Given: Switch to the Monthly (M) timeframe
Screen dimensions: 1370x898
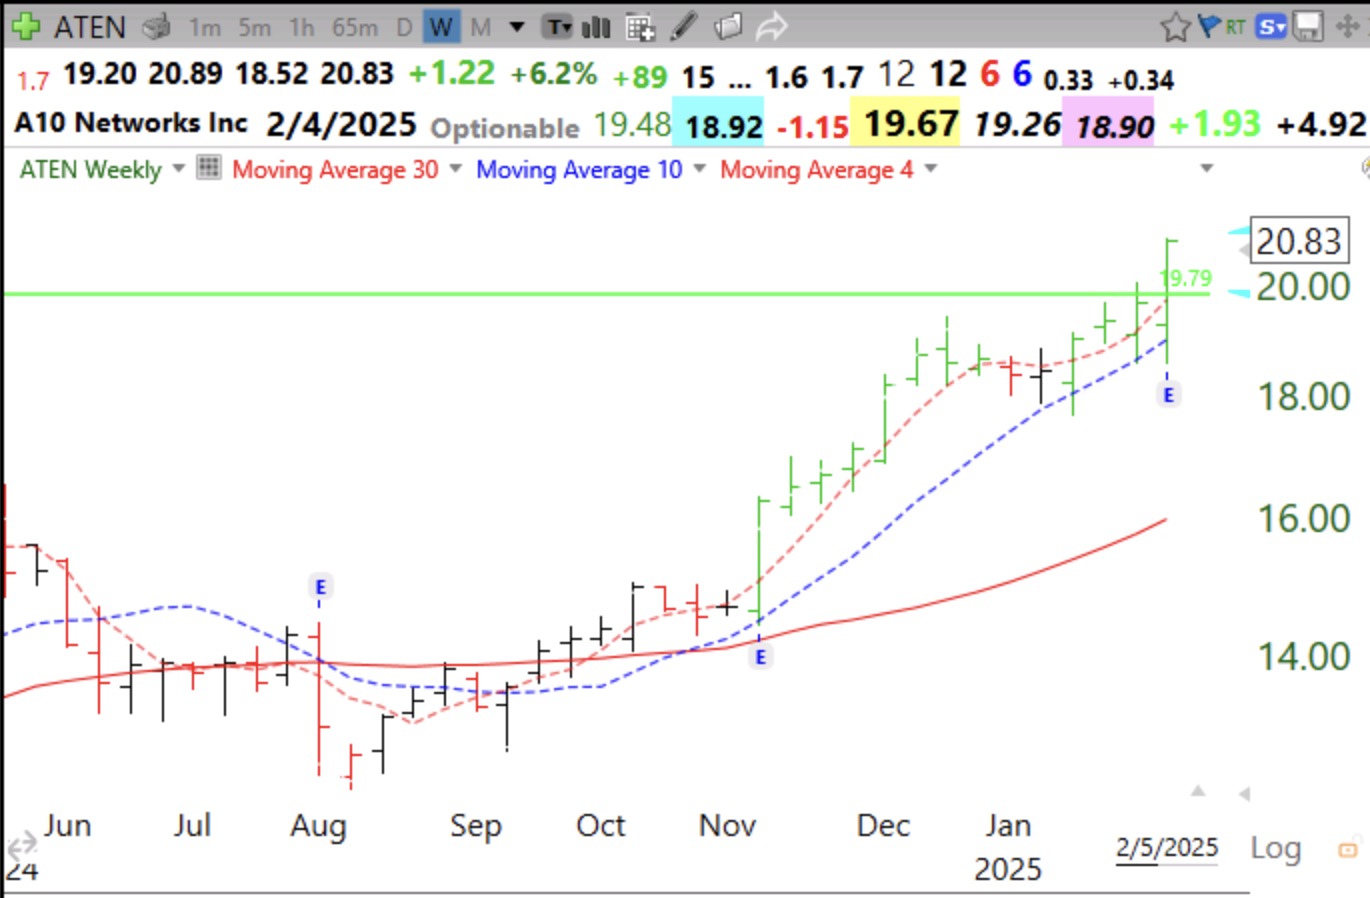Looking at the screenshot, I should (479, 27).
